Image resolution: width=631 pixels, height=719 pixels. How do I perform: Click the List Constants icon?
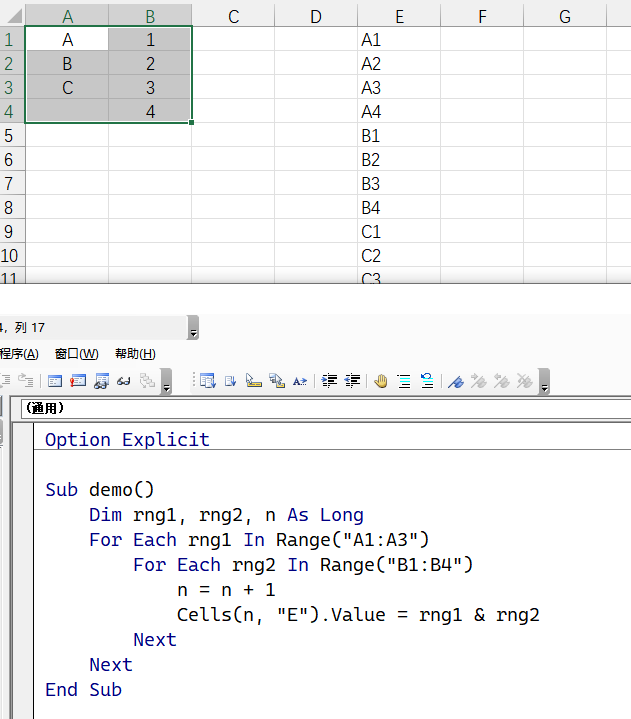(231, 381)
